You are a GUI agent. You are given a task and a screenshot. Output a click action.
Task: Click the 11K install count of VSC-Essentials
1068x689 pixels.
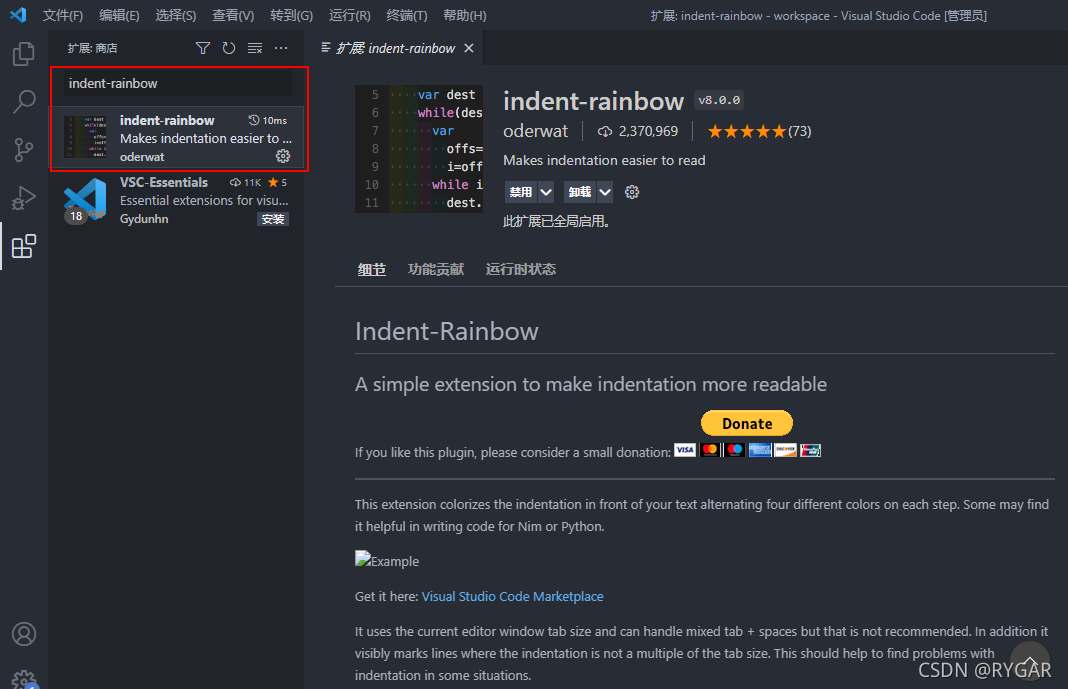[x=246, y=182]
